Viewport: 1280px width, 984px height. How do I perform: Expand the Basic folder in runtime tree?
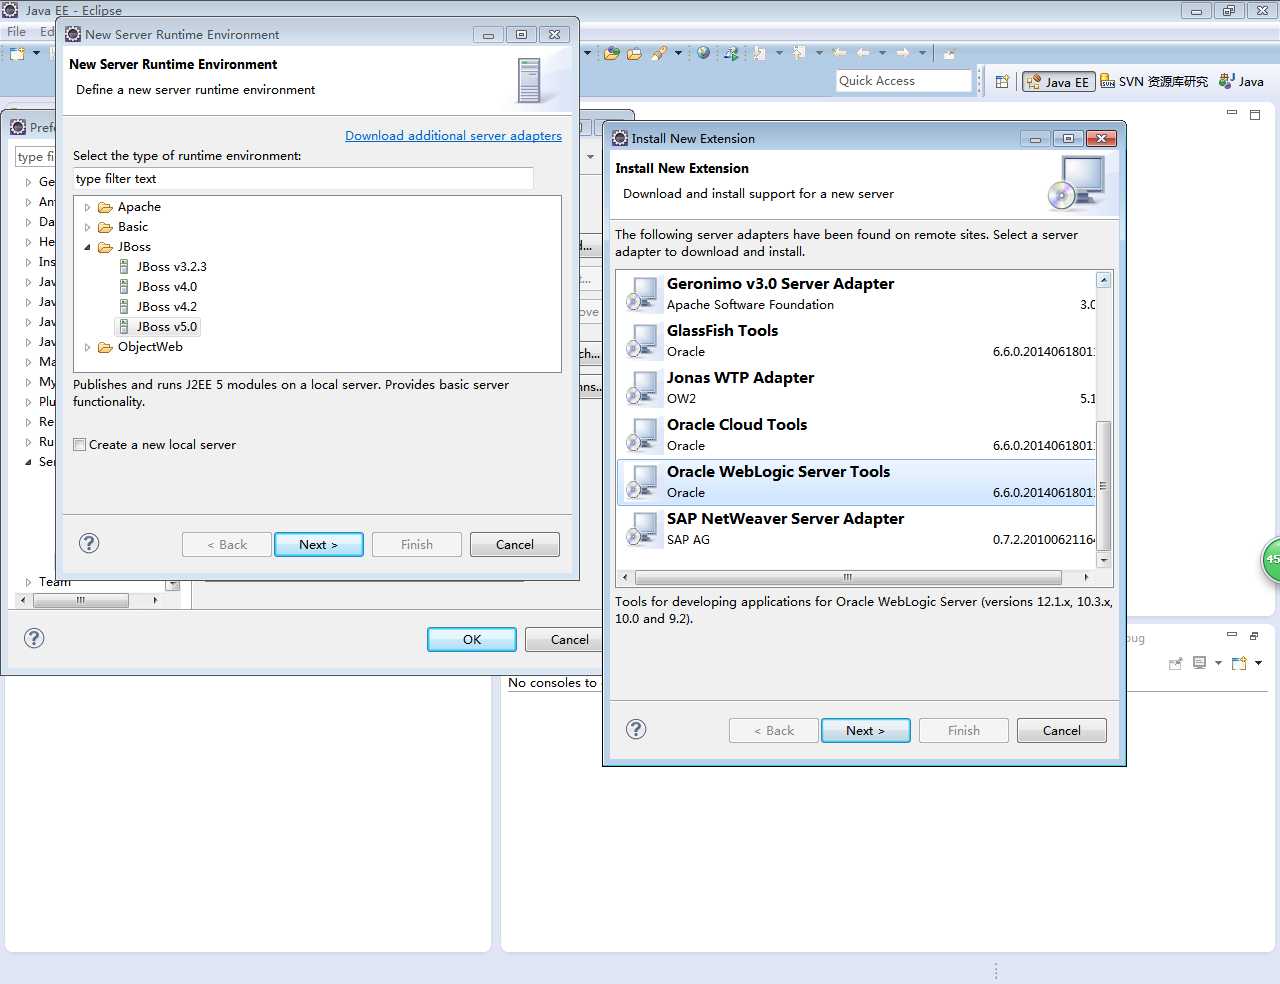click(x=88, y=227)
